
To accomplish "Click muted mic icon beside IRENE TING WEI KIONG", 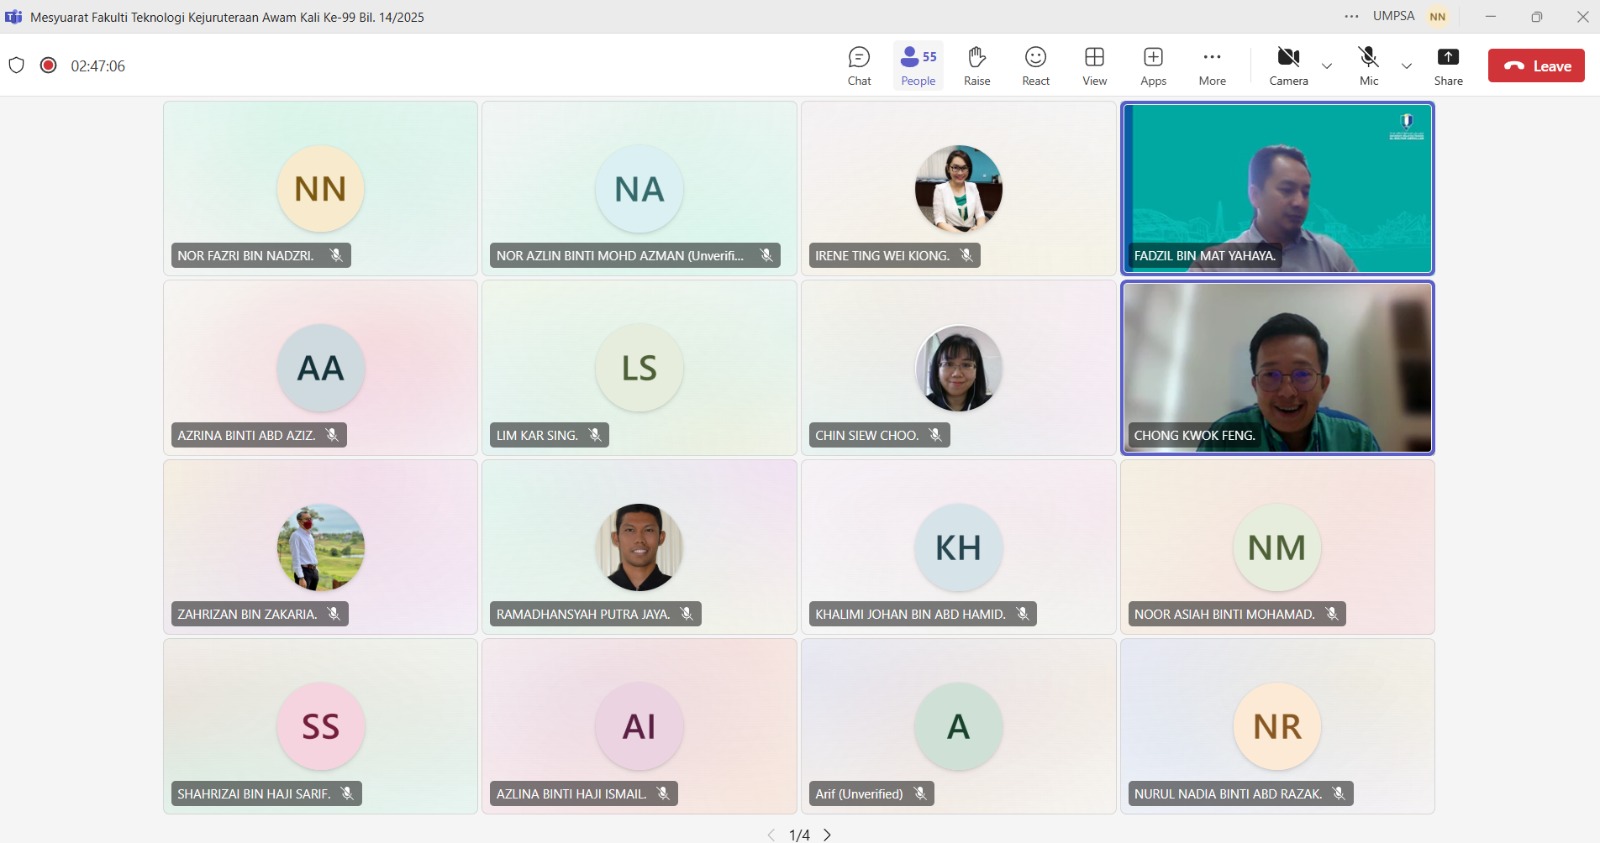I will tap(966, 255).
